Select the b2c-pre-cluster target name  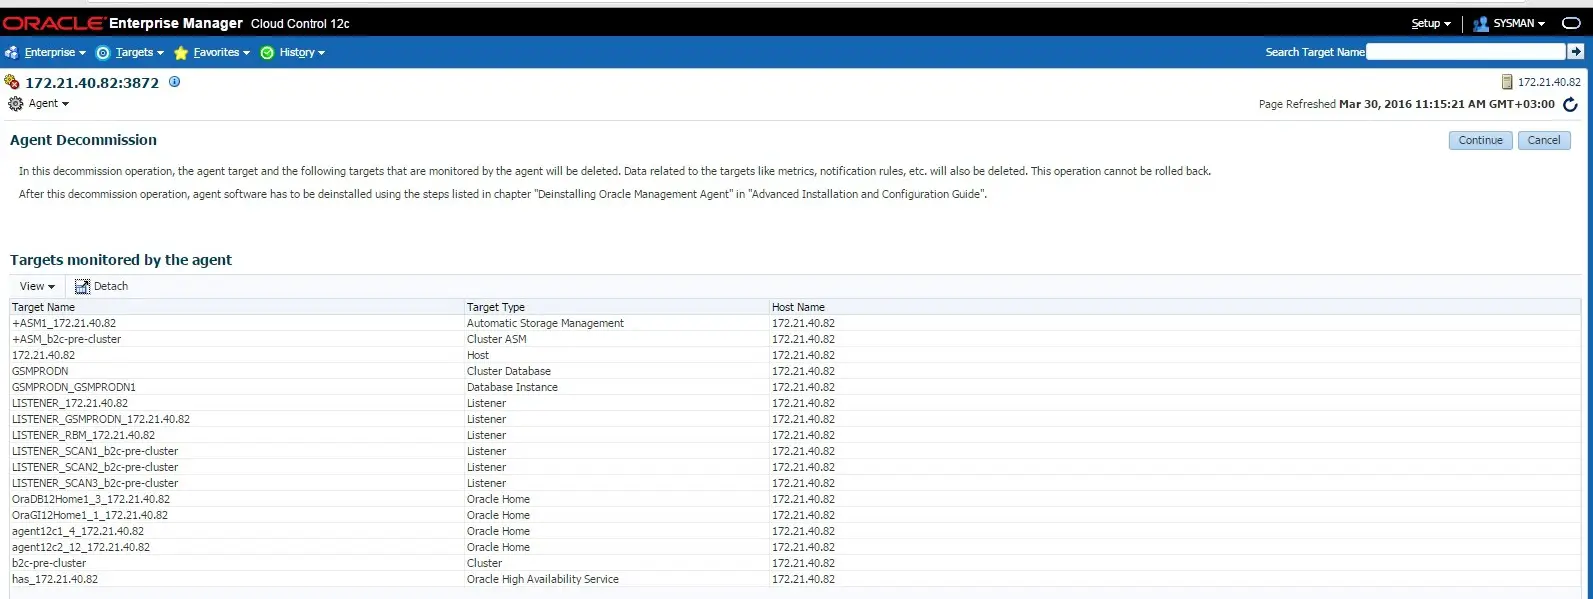coord(49,563)
